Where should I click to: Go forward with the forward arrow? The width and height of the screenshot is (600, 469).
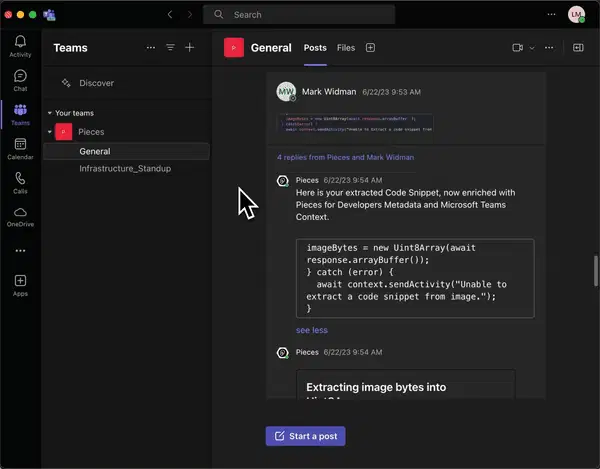[x=190, y=15]
